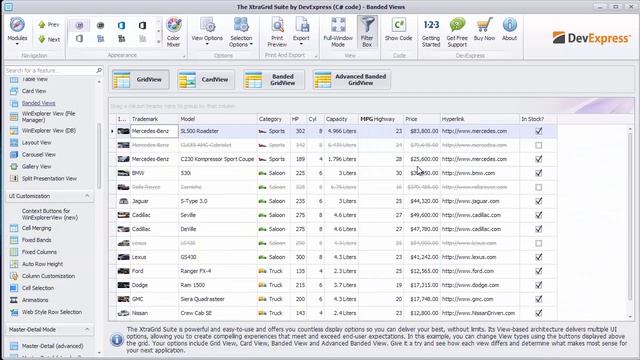
Task: Open the Export dropdown arrow
Action: click(301, 44)
